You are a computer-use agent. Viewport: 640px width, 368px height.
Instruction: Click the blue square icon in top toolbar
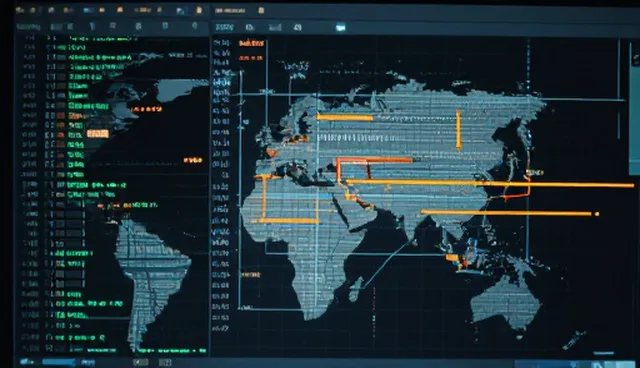[x=88, y=10]
